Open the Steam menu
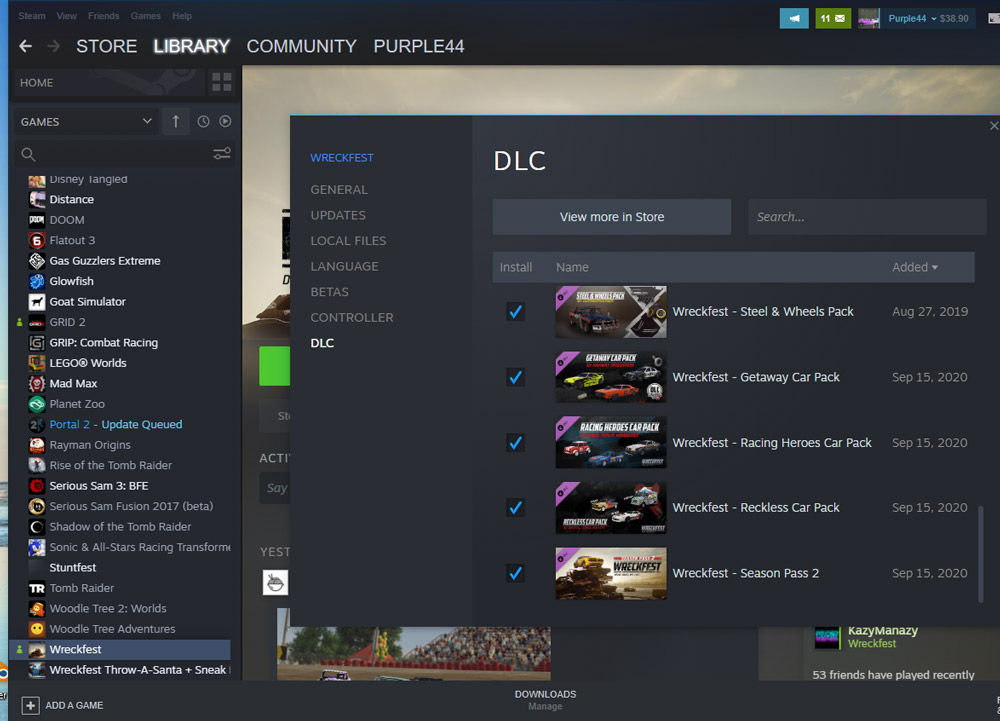Image resolution: width=1000 pixels, height=721 pixels. click(31, 16)
